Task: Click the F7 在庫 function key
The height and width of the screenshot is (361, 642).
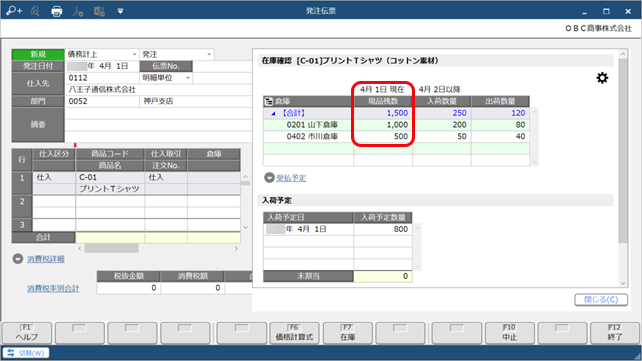Action: click(x=348, y=333)
